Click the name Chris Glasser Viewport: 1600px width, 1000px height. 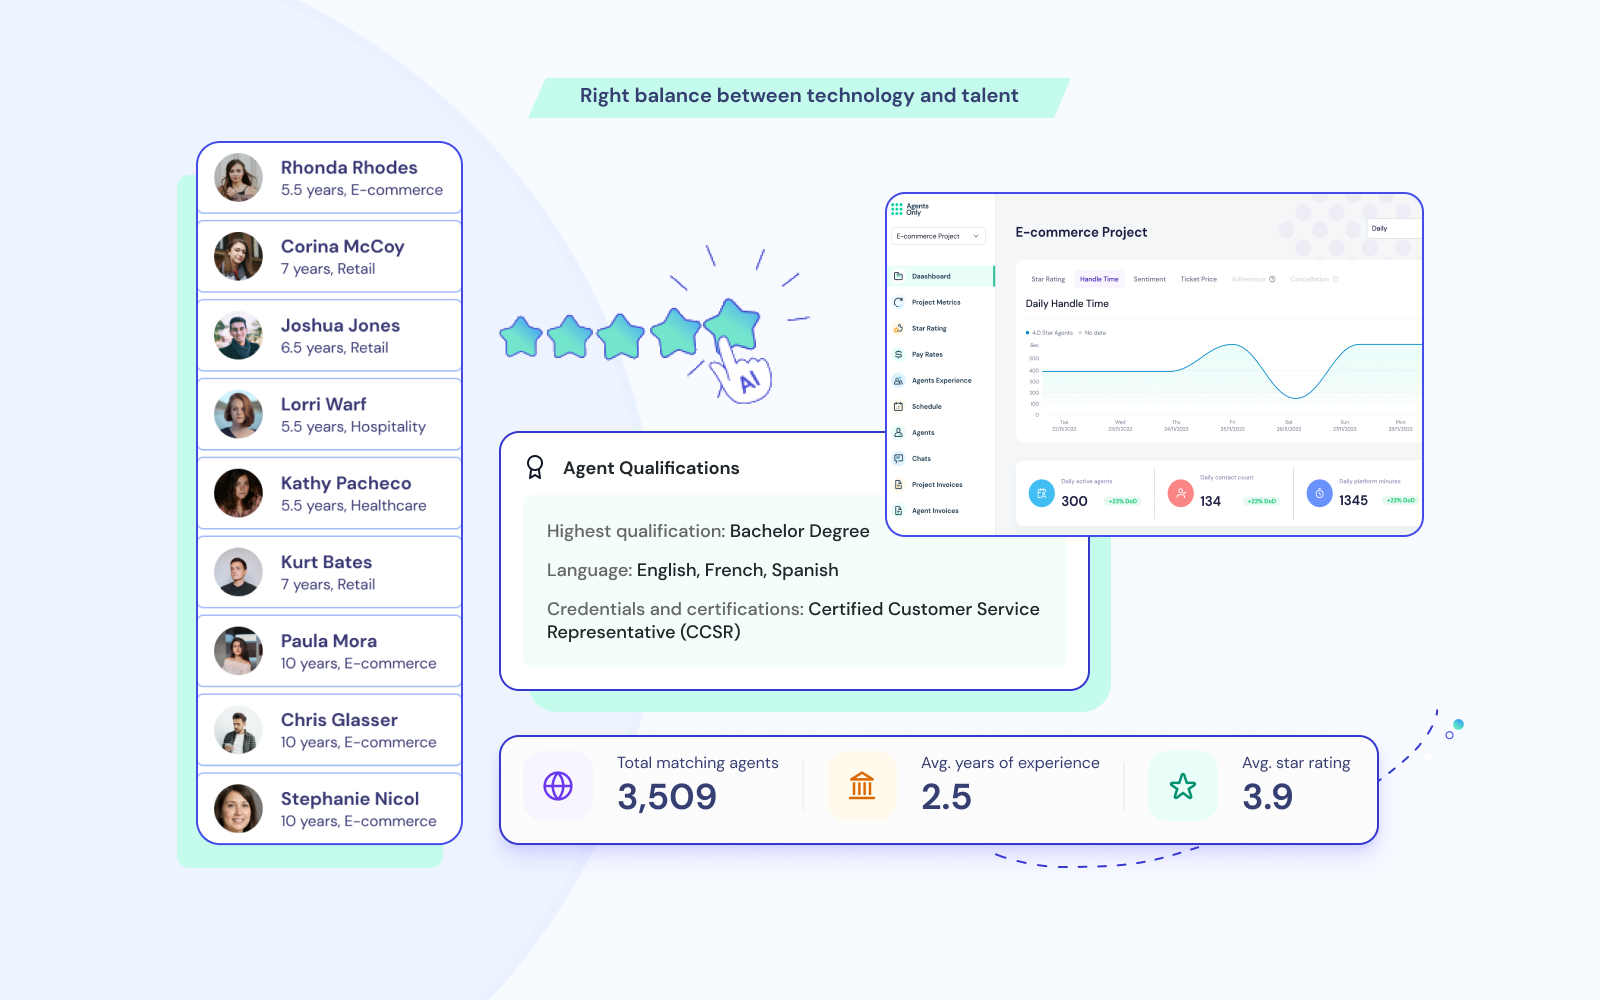(339, 720)
